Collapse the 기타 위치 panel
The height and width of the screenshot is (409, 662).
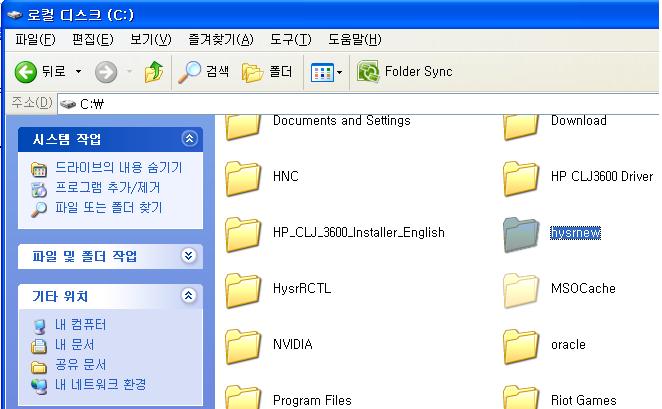(x=189, y=296)
